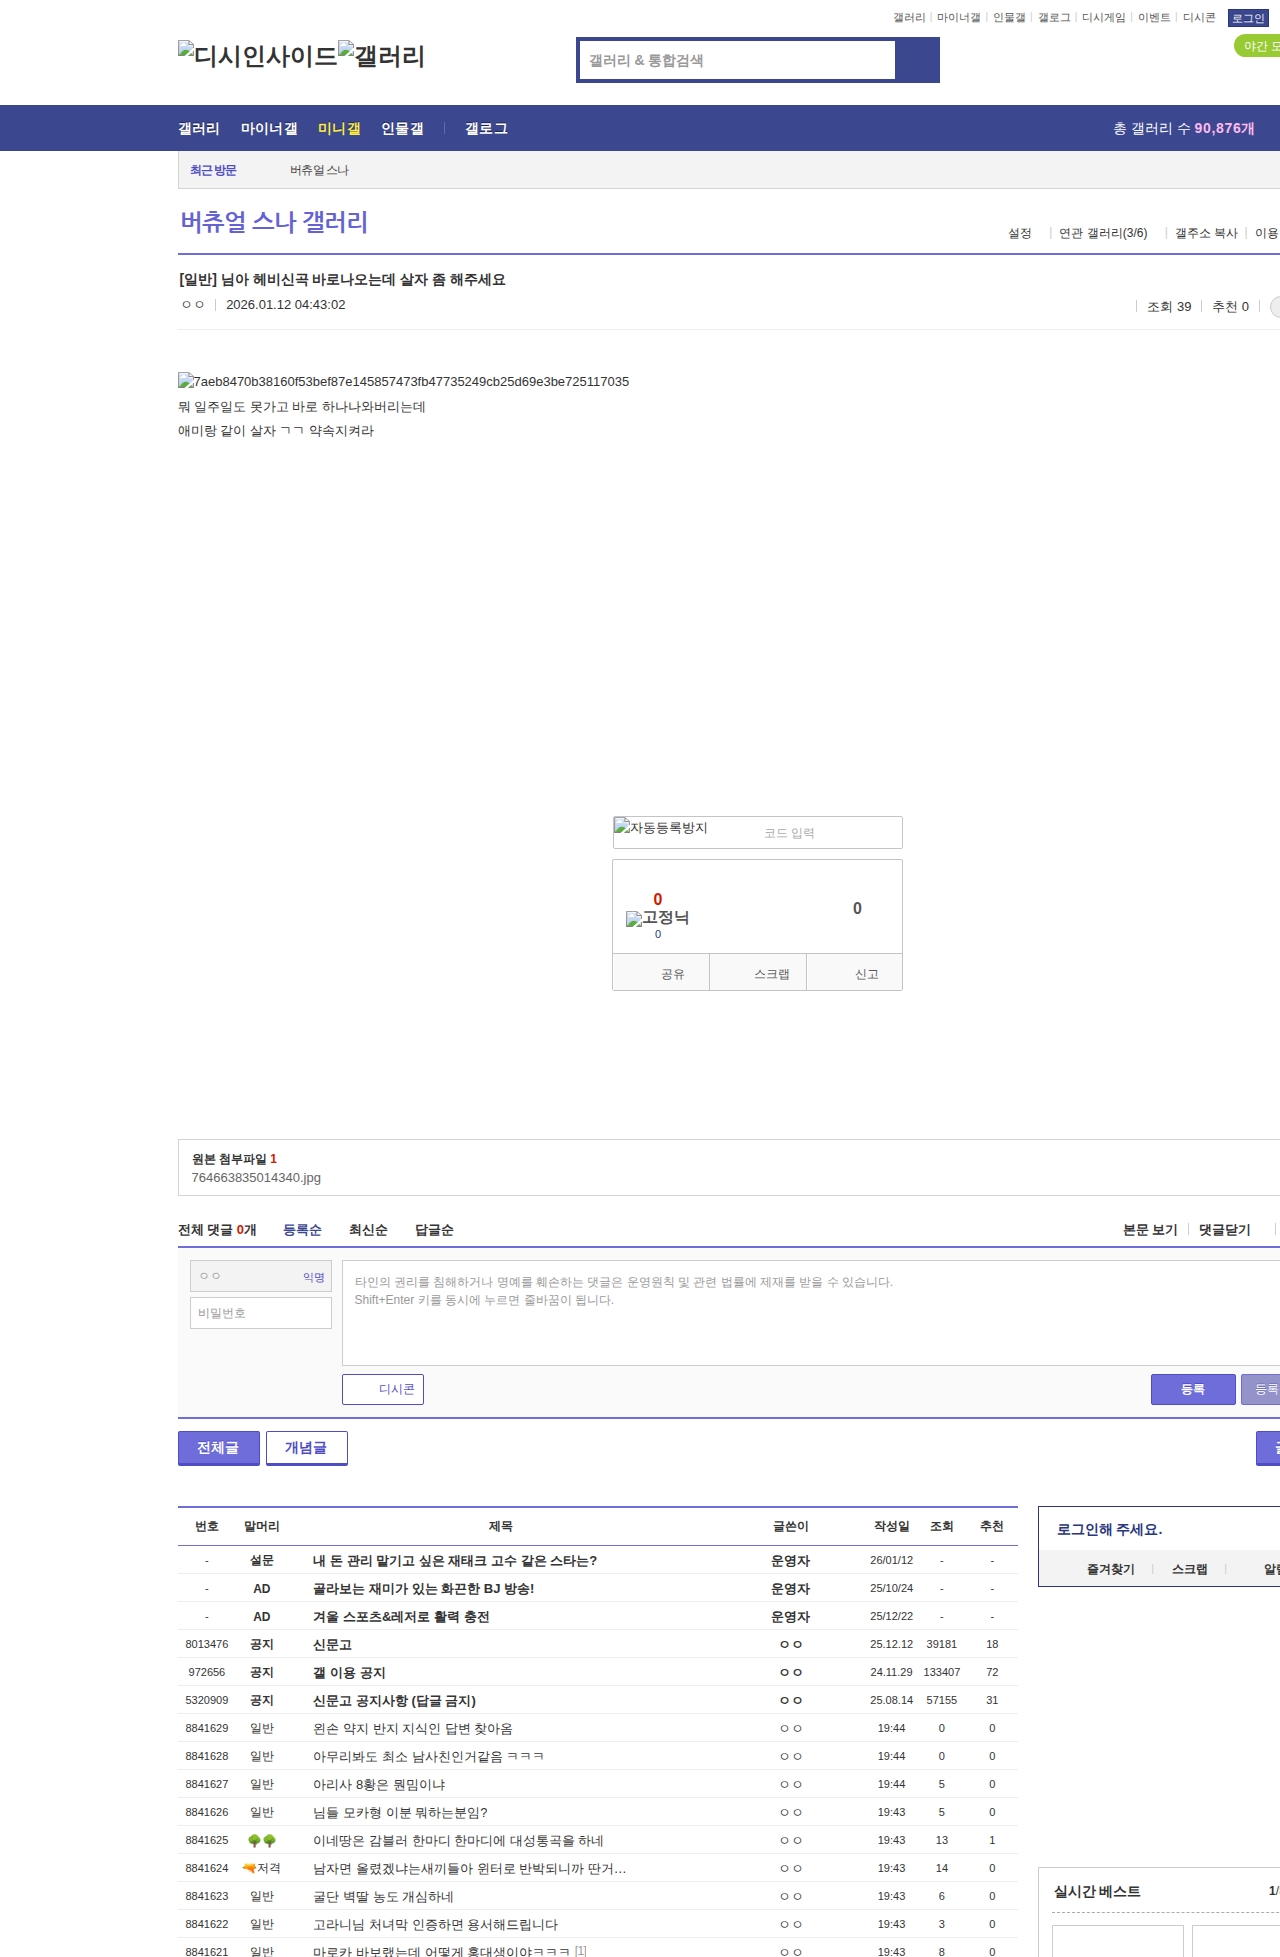Open attachment 764663835014340.jpg

coord(256,1177)
